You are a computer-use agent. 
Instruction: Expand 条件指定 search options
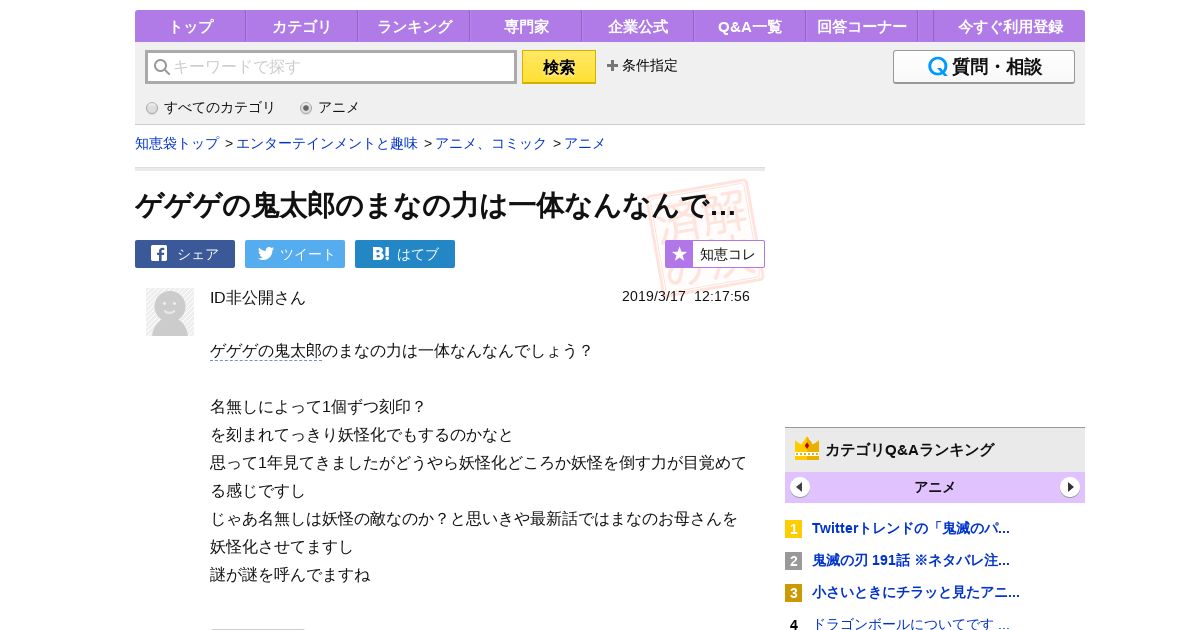click(642, 65)
